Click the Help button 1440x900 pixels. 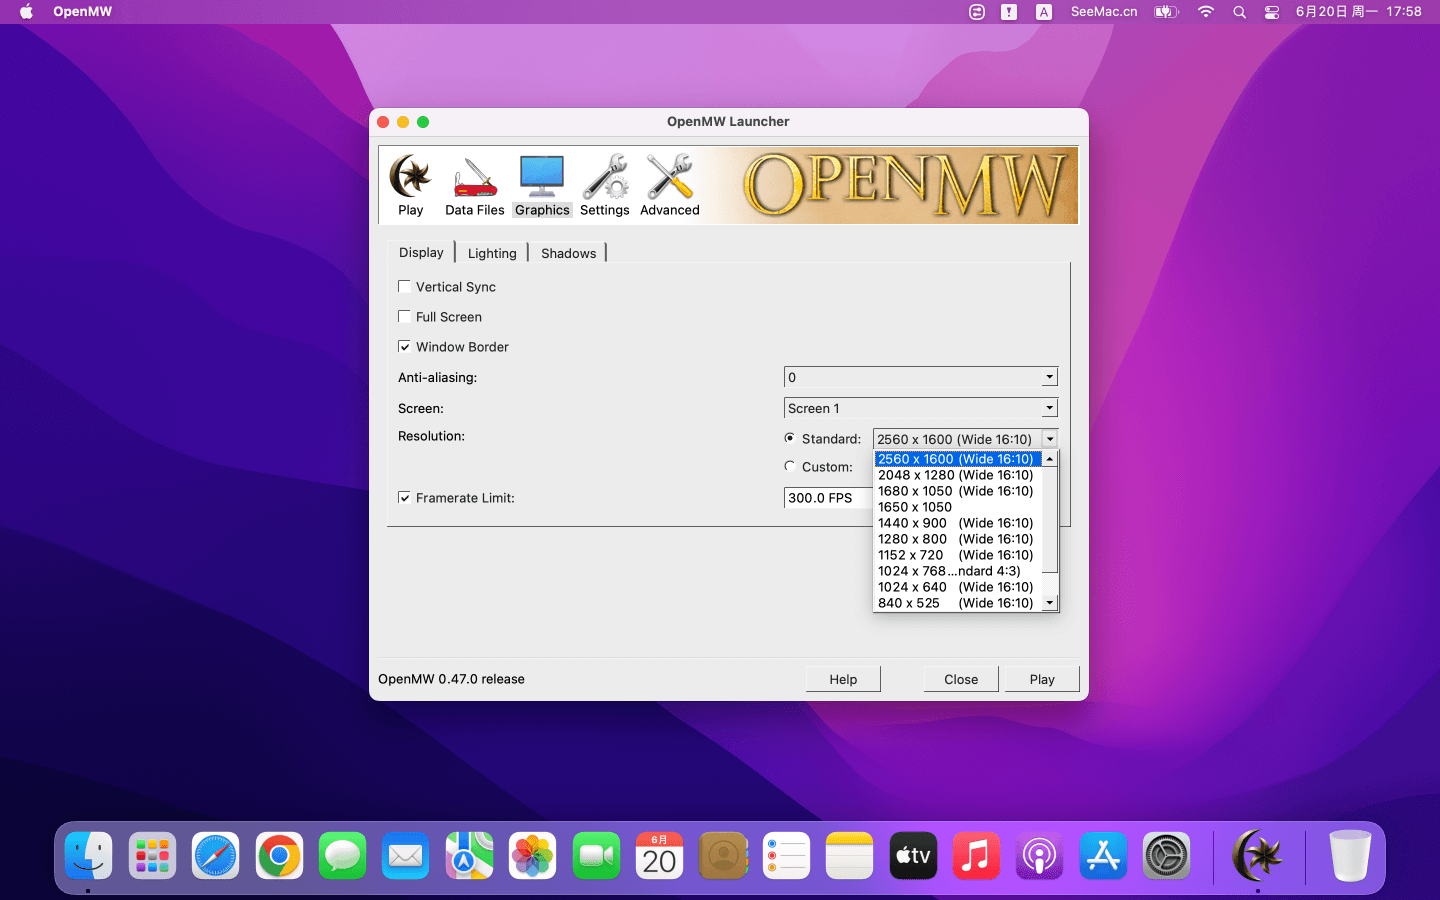pos(843,679)
